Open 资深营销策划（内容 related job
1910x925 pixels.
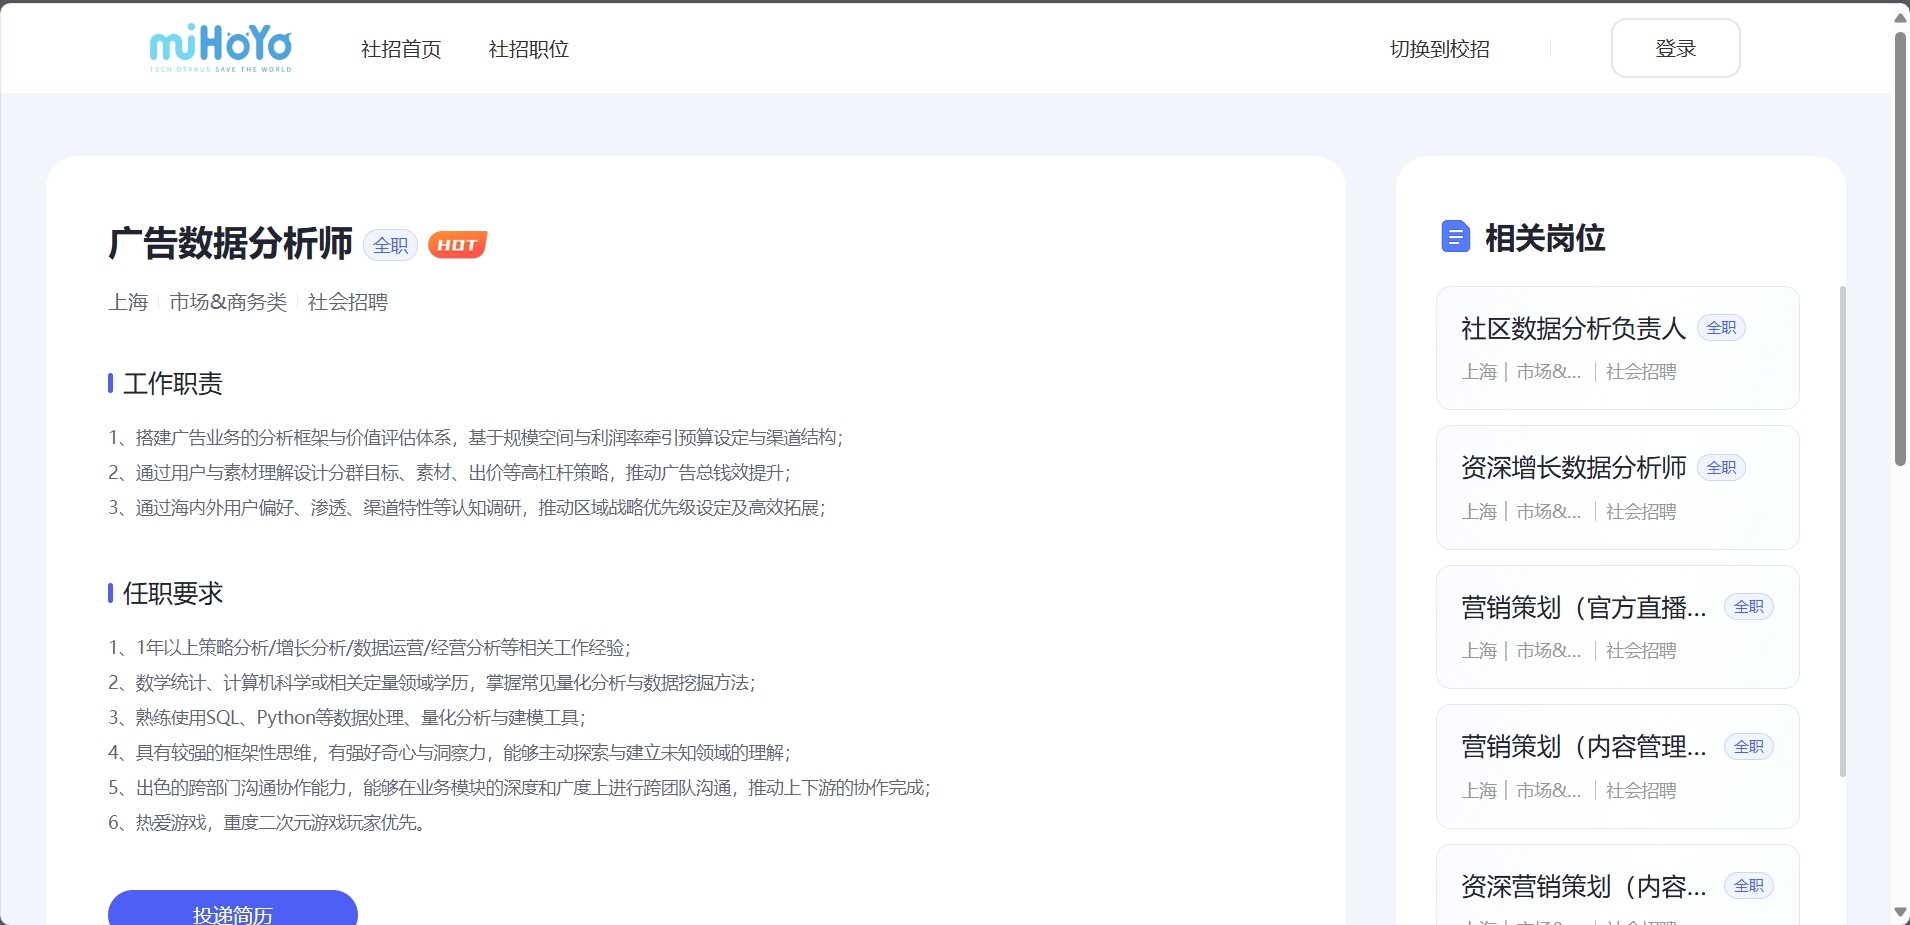[x=1583, y=886]
